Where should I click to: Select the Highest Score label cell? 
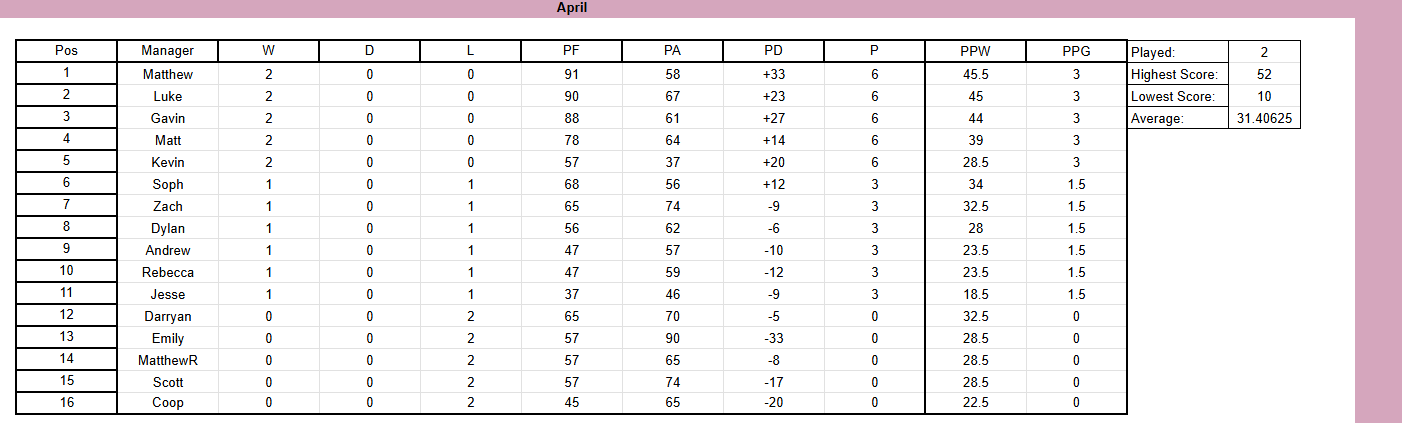(x=1177, y=74)
